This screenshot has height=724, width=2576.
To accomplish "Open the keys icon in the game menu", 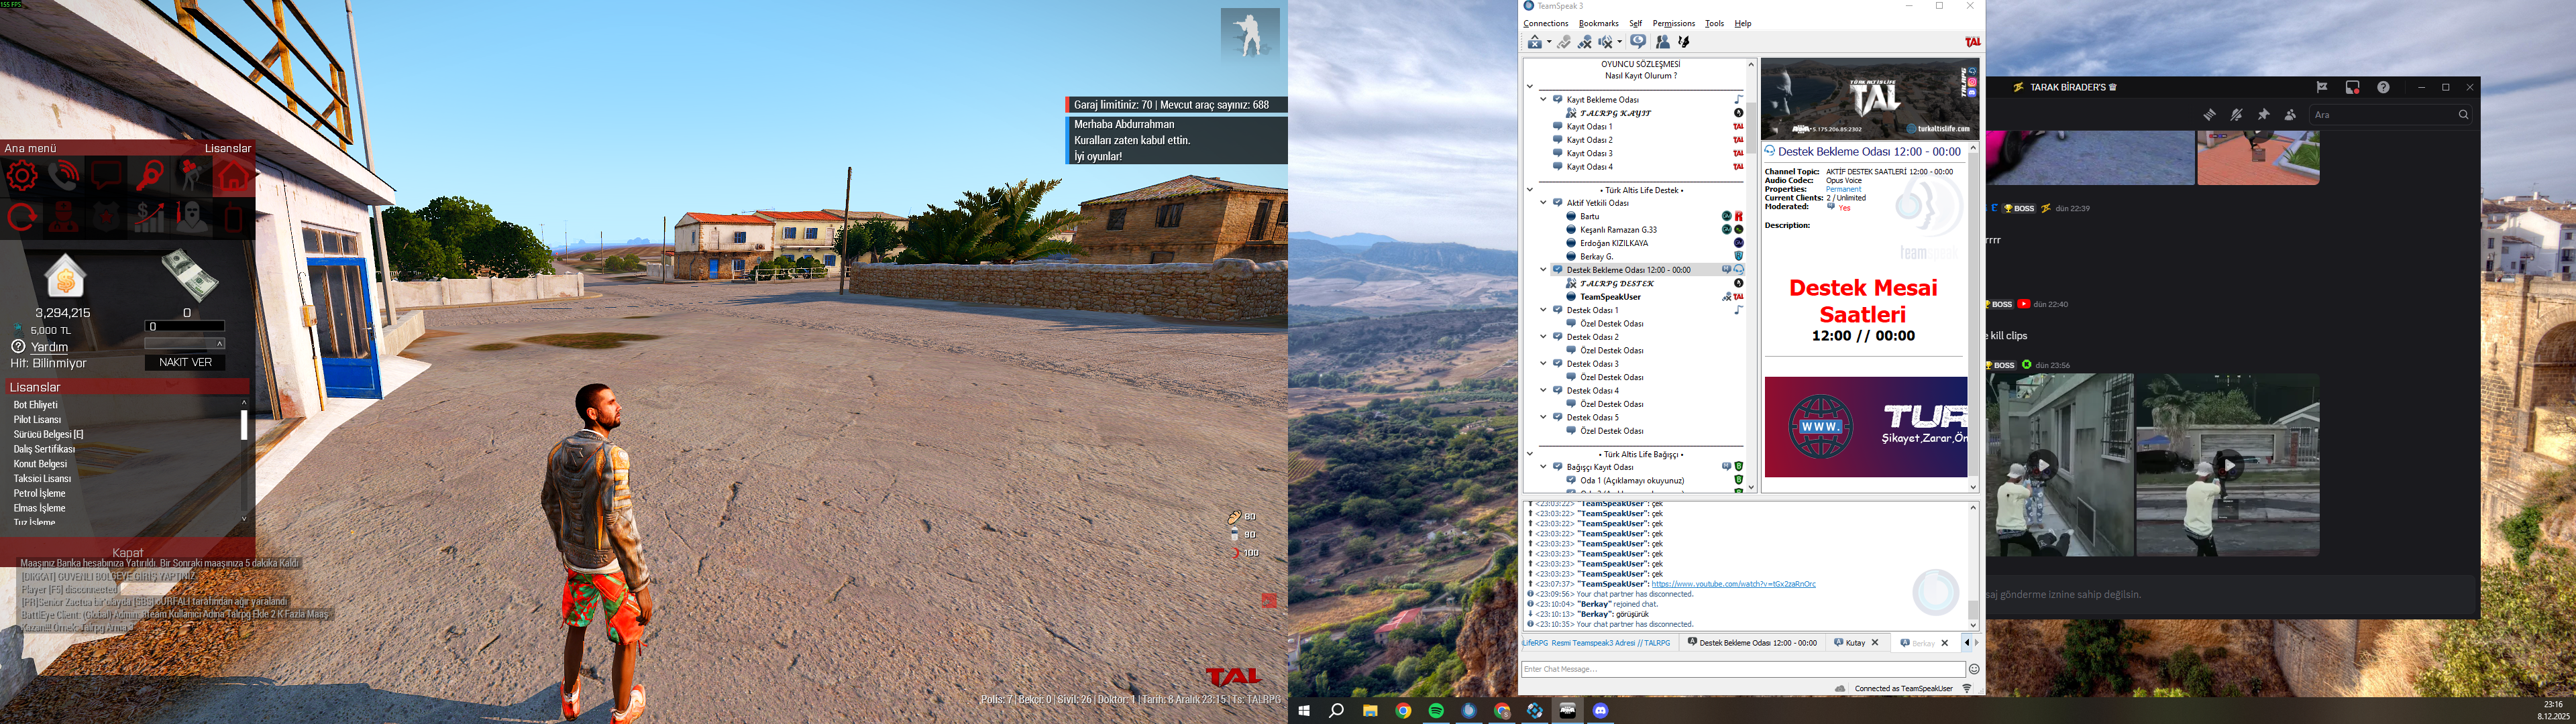I will point(149,177).
